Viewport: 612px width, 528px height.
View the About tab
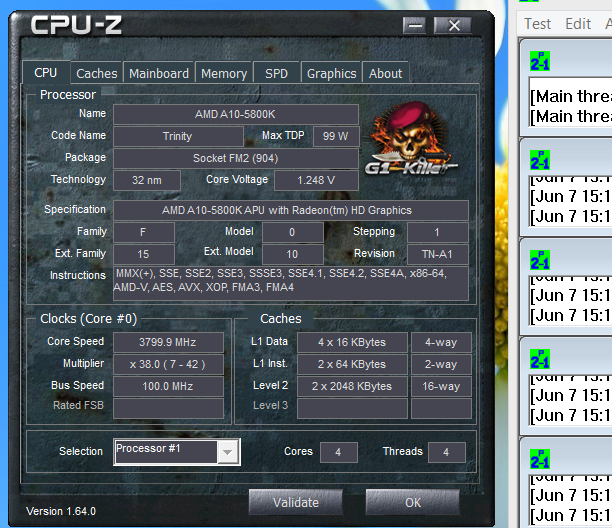pos(386,73)
